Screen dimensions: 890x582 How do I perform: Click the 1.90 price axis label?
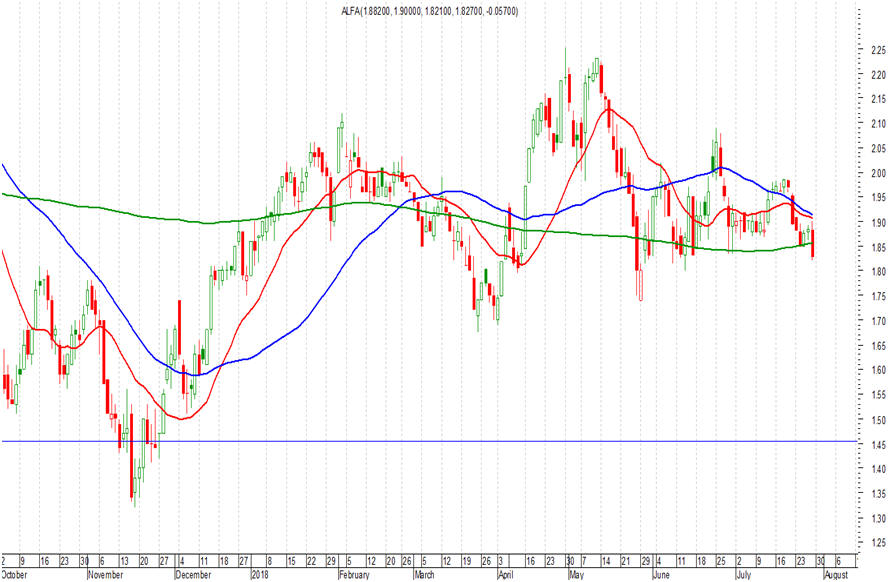[878, 223]
